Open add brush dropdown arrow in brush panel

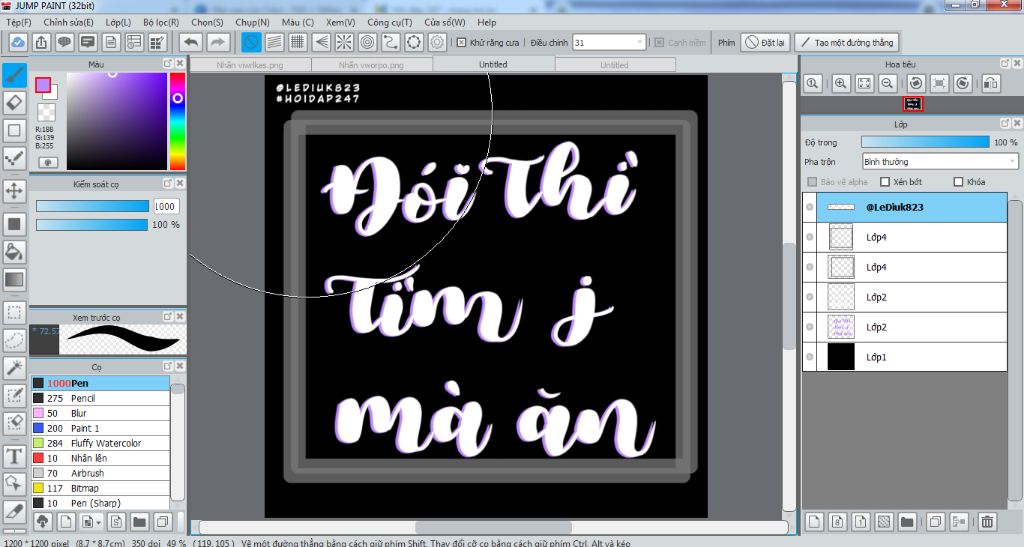tap(99, 522)
